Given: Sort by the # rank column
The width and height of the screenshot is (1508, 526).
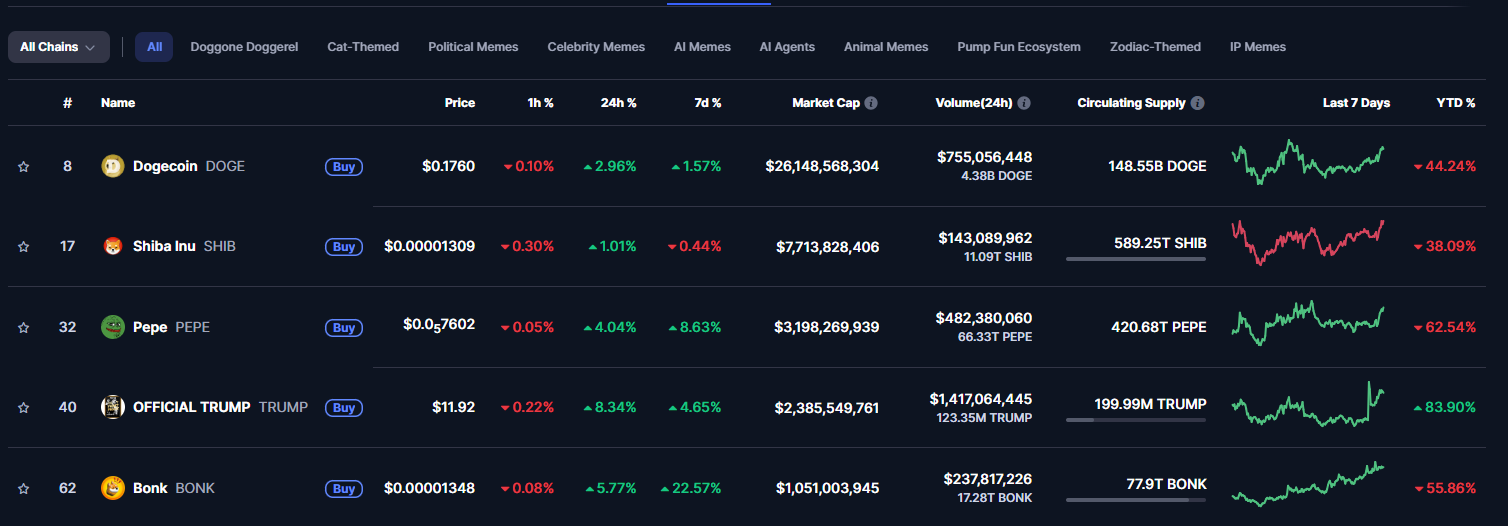Looking at the screenshot, I should (x=67, y=103).
